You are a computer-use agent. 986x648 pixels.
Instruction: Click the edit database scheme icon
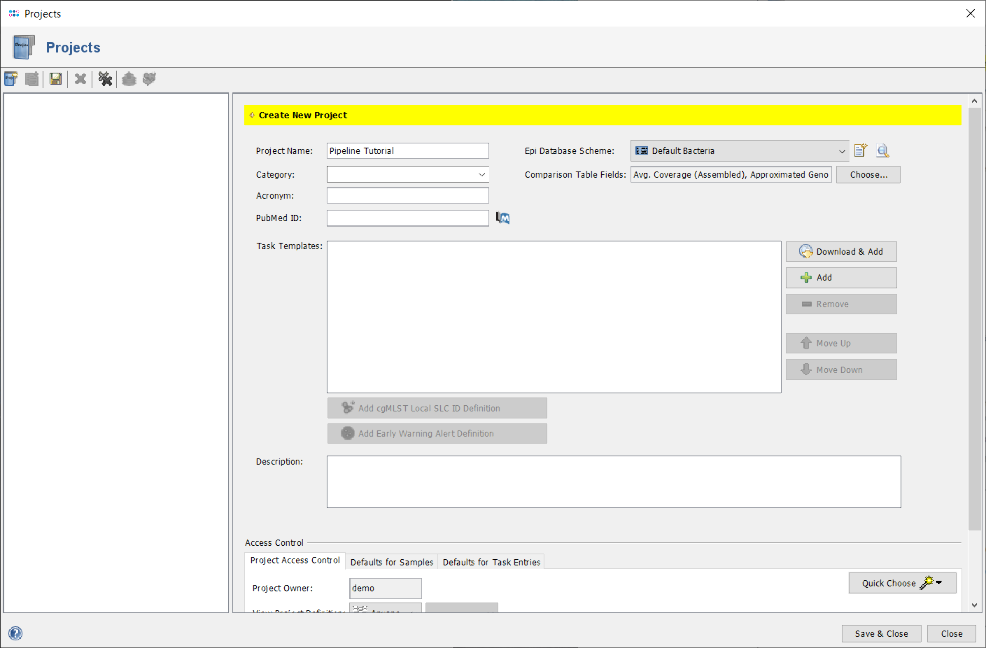[860, 151]
